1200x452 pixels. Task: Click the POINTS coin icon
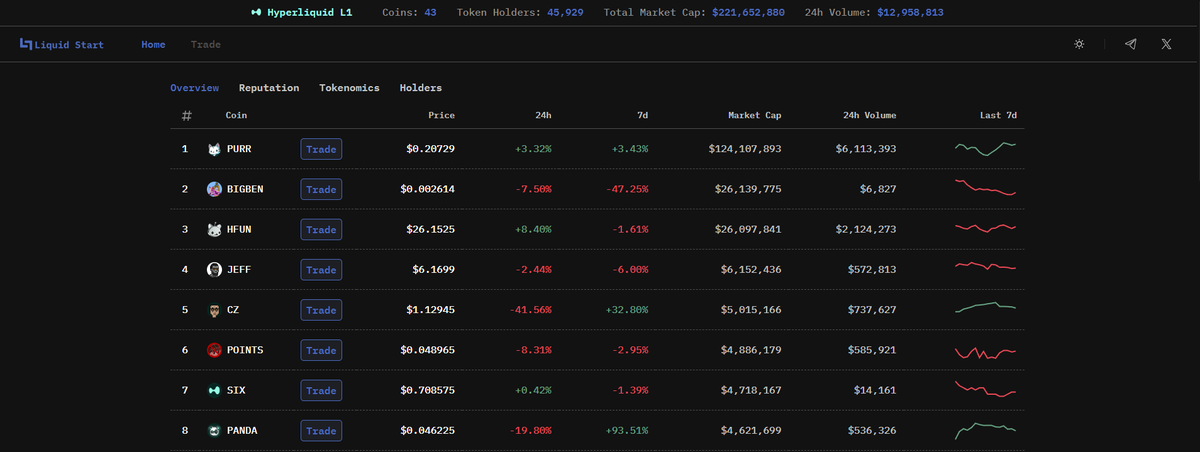tap(214, 350)
